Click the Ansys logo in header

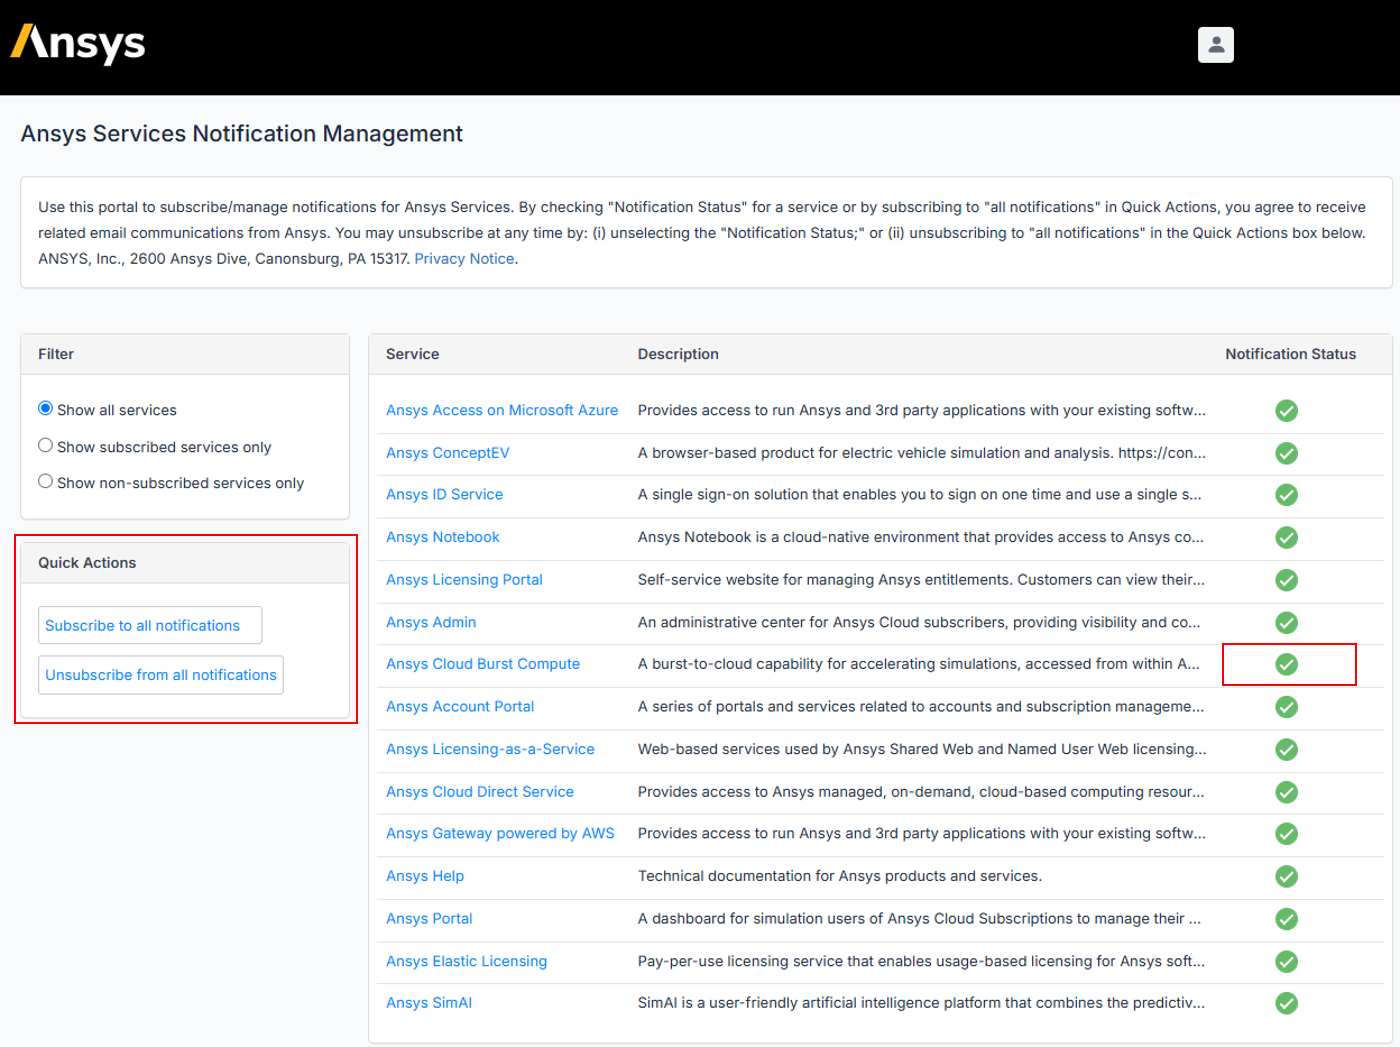(x=78, y=44)
